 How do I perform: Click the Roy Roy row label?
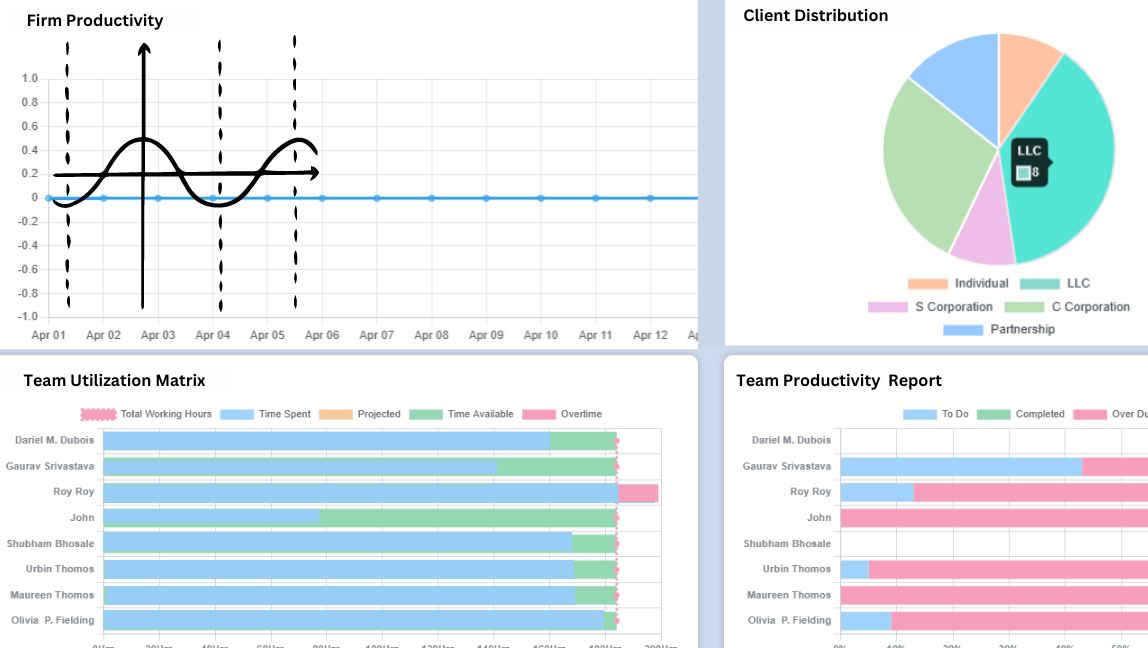[74, 492]
